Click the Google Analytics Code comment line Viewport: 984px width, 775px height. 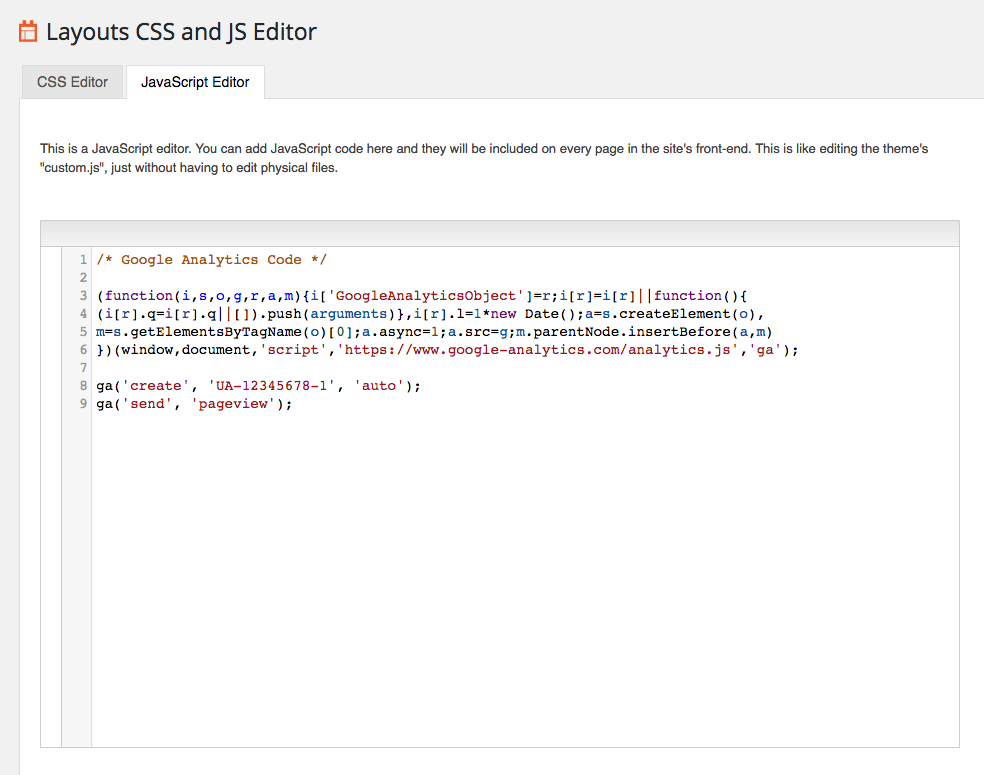[211, 260]
